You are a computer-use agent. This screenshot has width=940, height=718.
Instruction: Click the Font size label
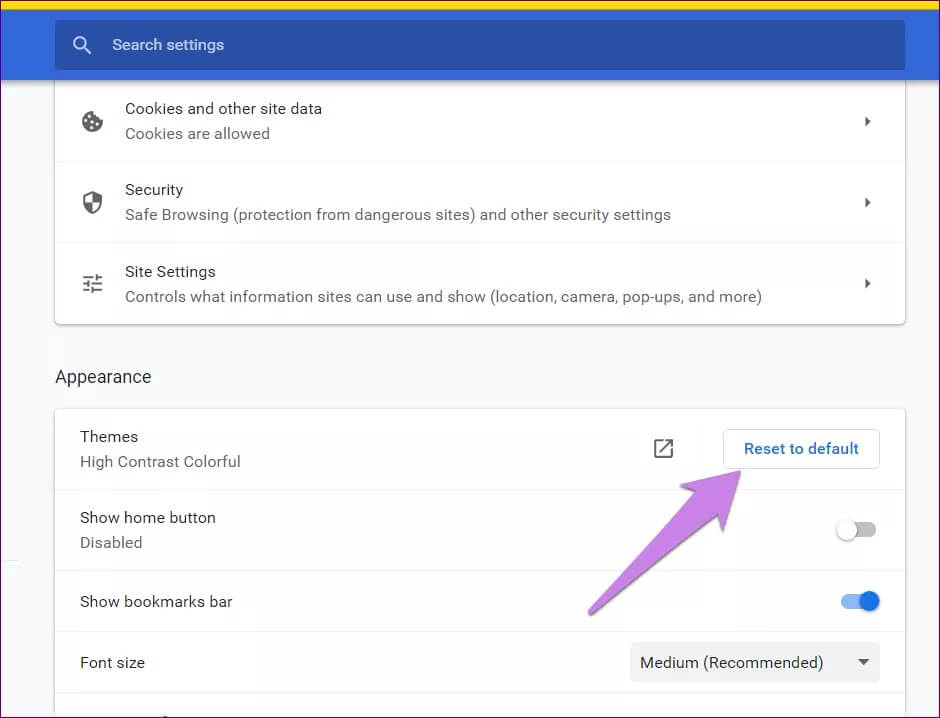pyautogui.click(x=112, y=663)
